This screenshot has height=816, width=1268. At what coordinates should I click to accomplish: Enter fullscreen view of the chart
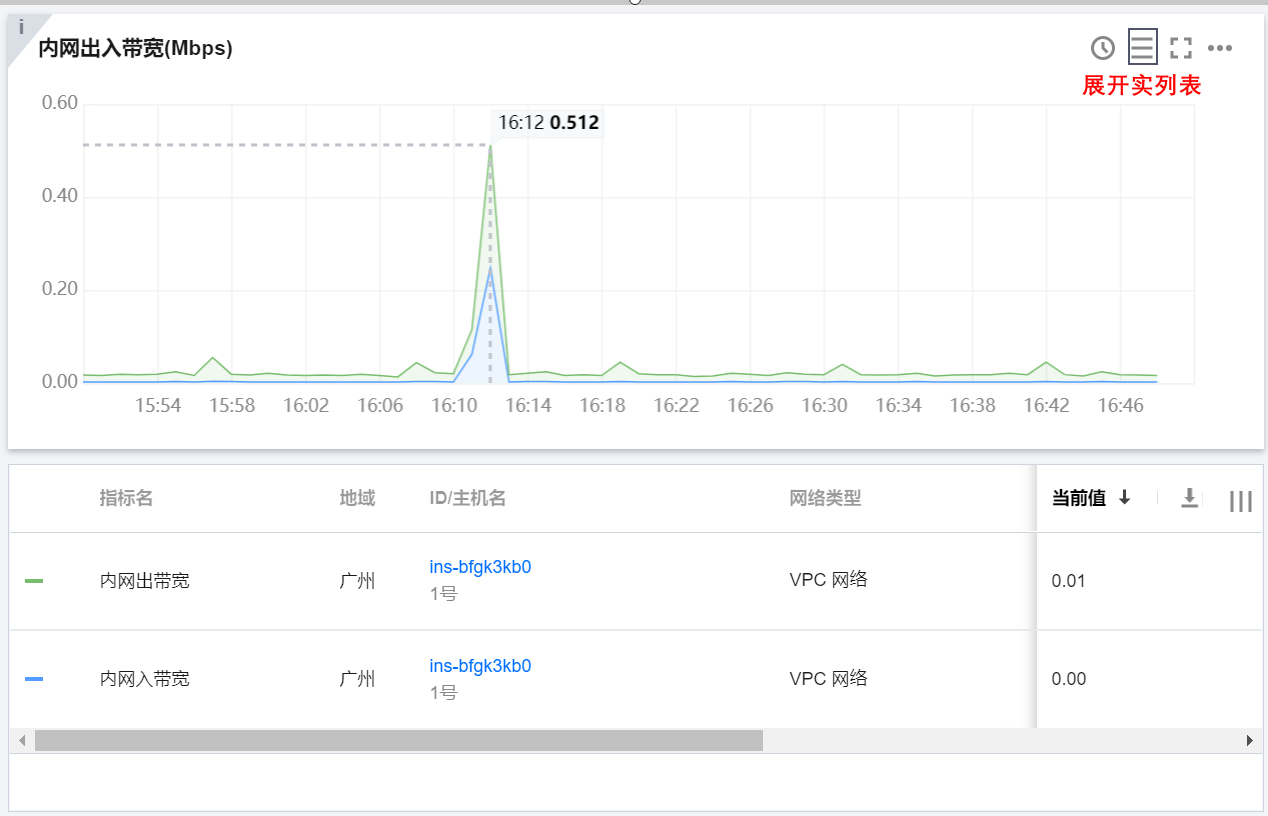[1181, 47]
